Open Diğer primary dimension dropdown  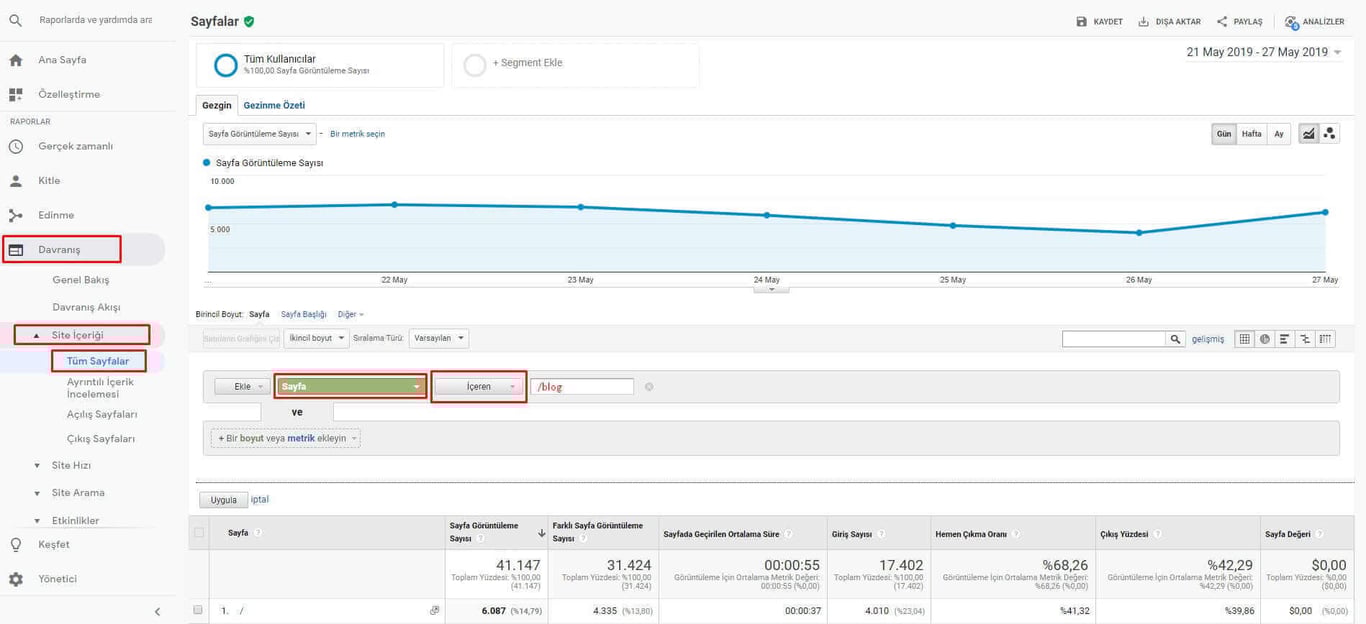(x=350, y=314)
